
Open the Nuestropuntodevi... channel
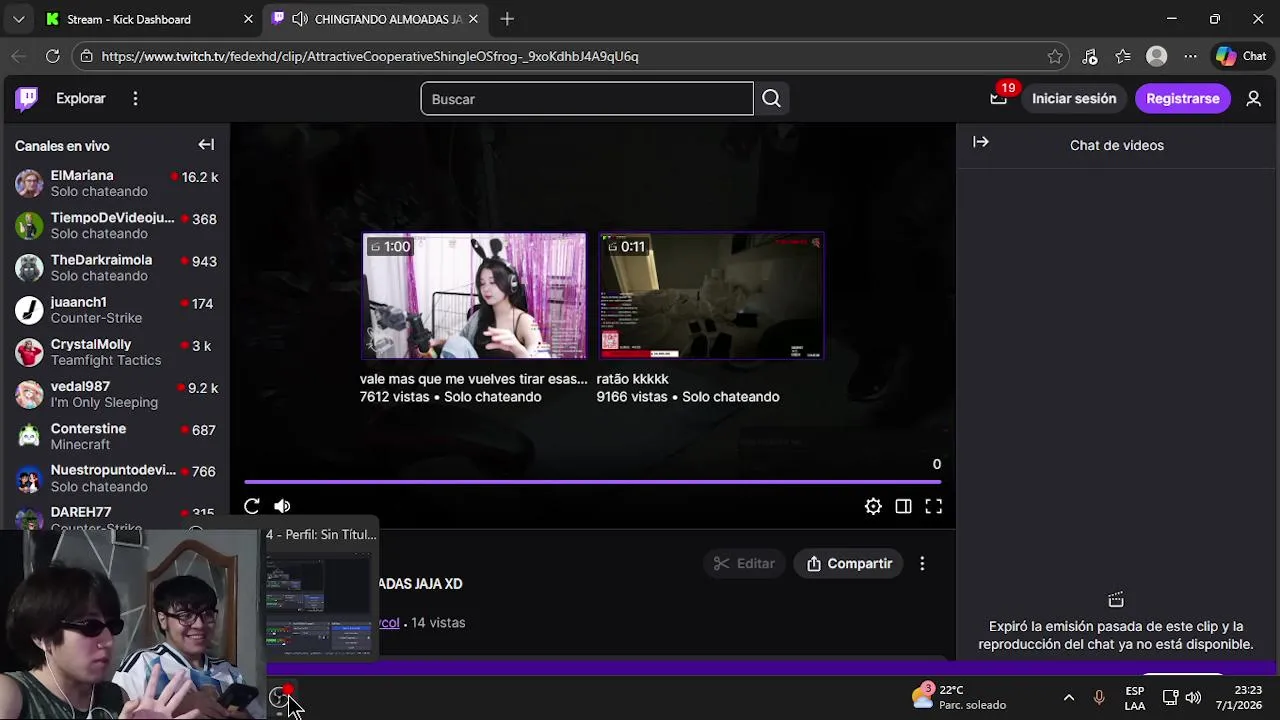click(115, 478)
